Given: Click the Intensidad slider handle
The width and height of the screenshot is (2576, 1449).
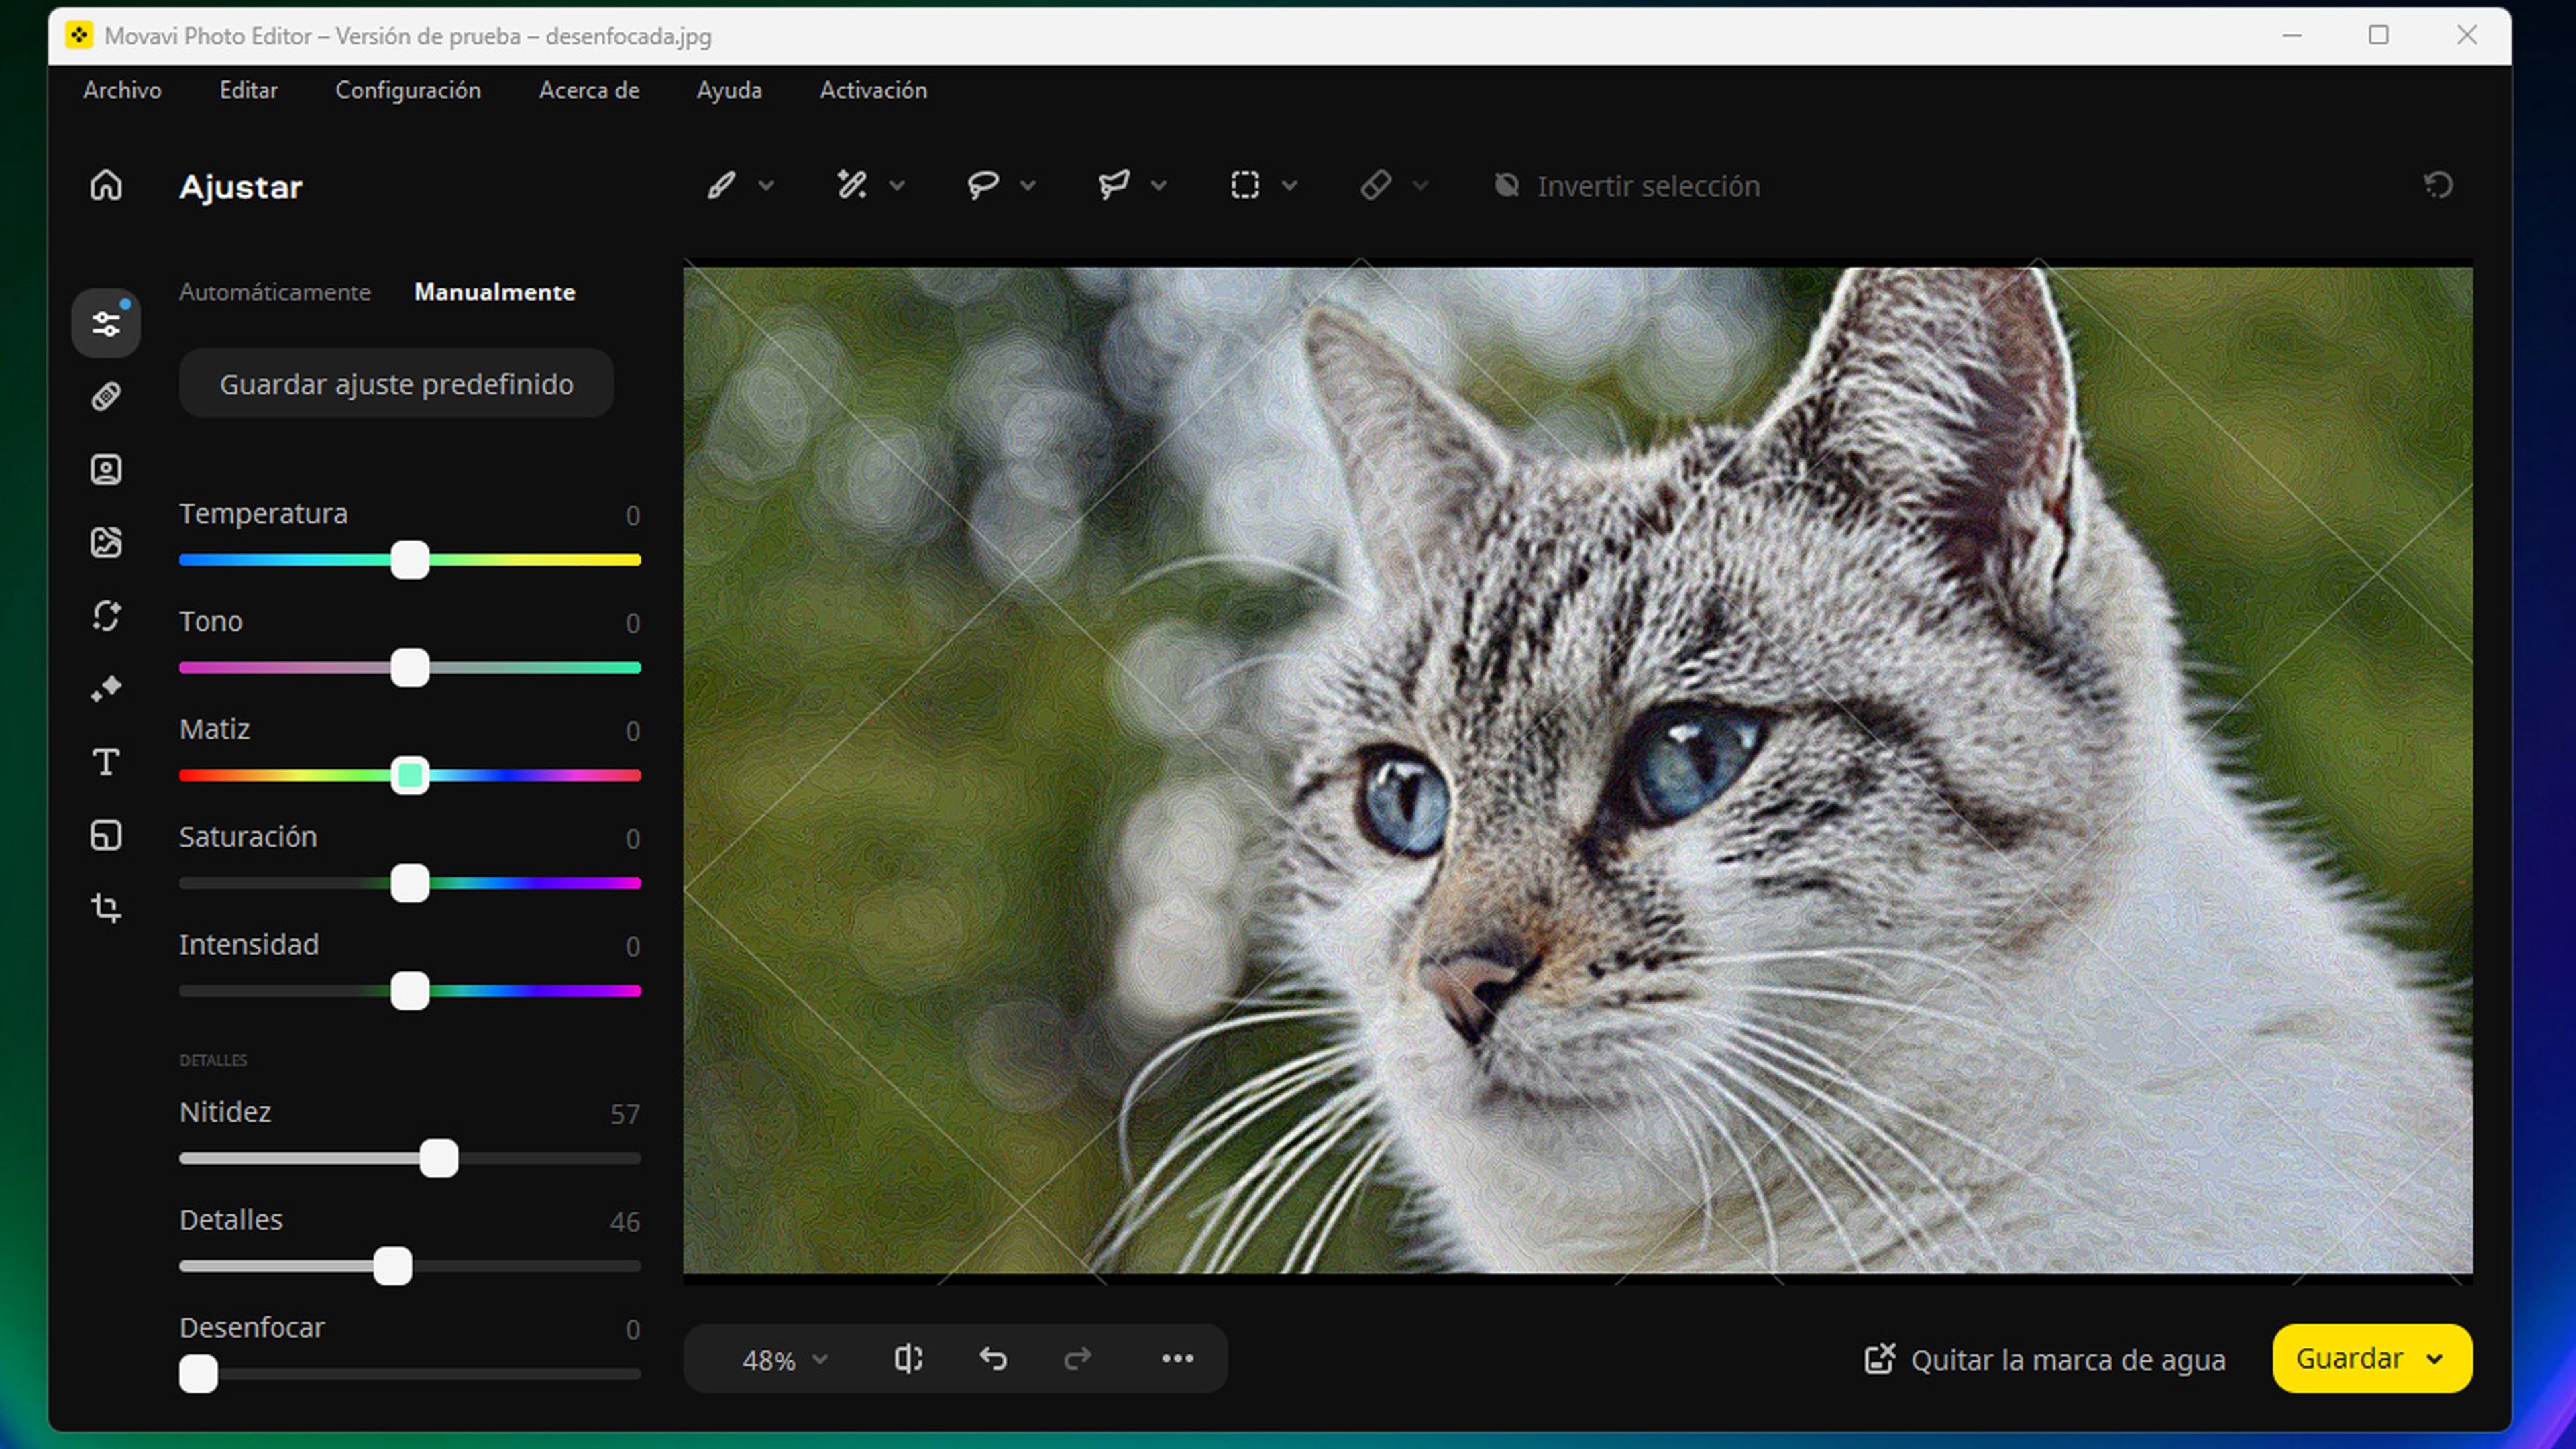Looking at the screenshot, I should pos(410,991).
